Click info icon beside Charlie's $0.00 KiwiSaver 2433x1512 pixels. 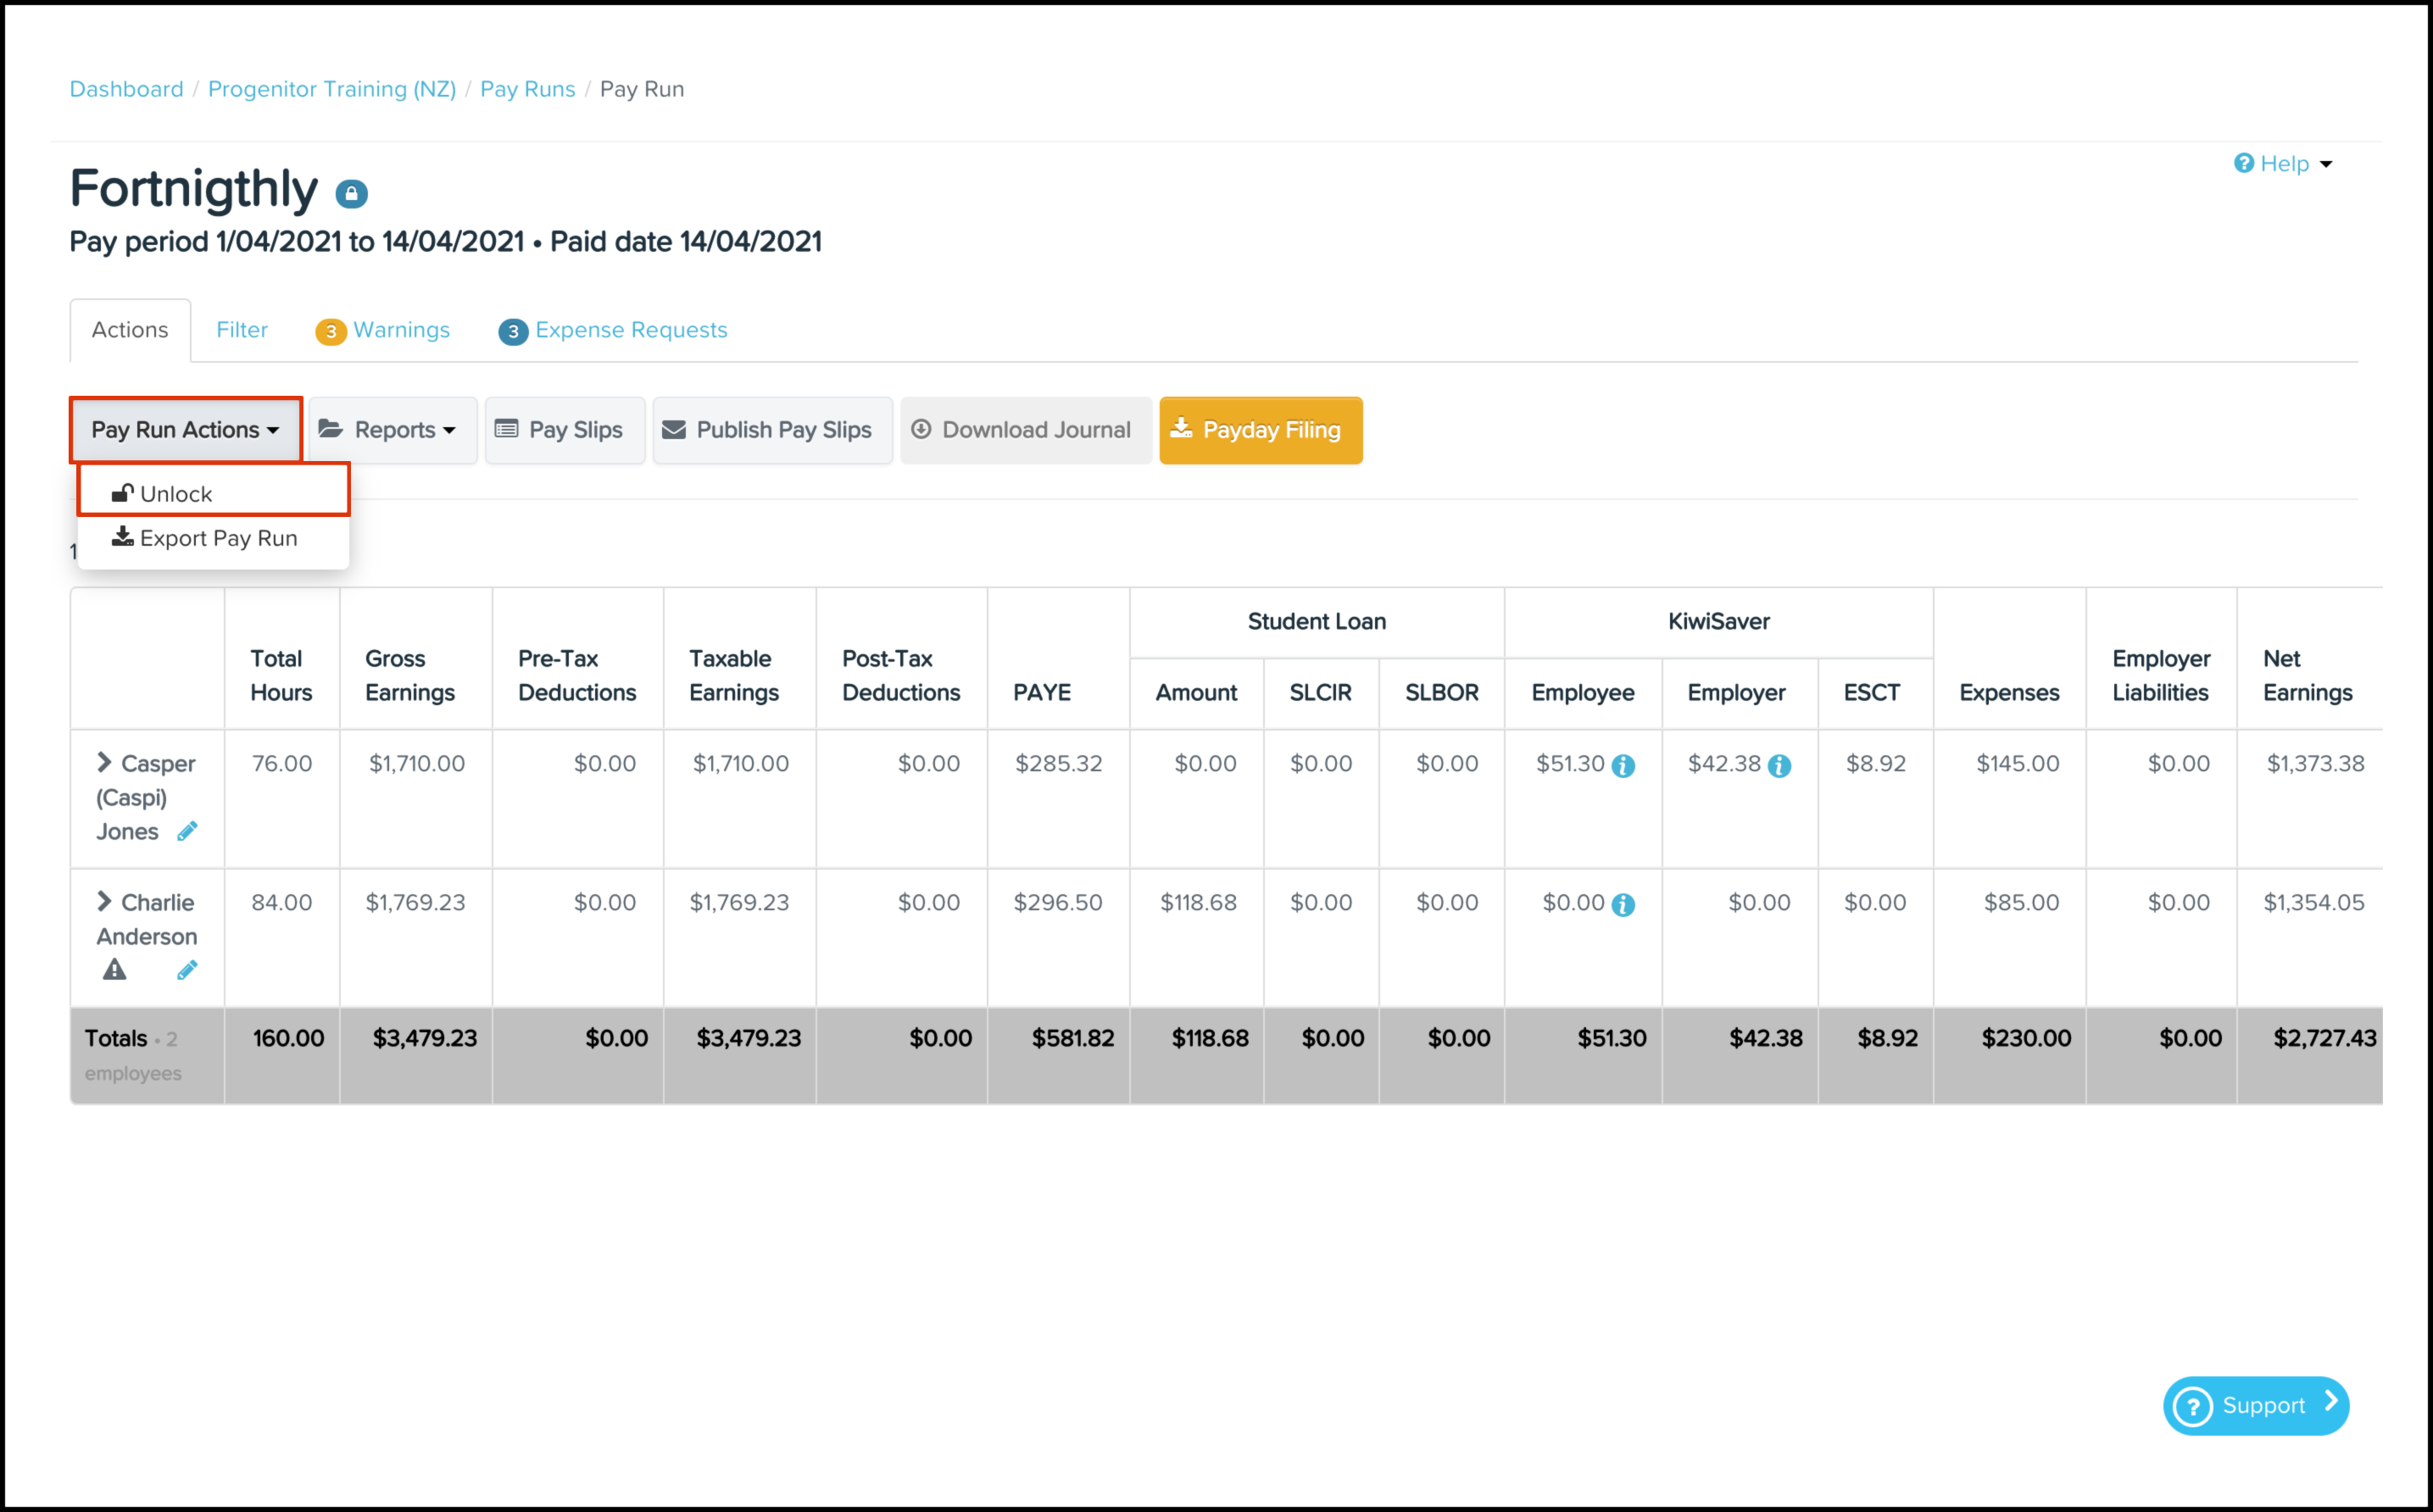pos(1623,905)
